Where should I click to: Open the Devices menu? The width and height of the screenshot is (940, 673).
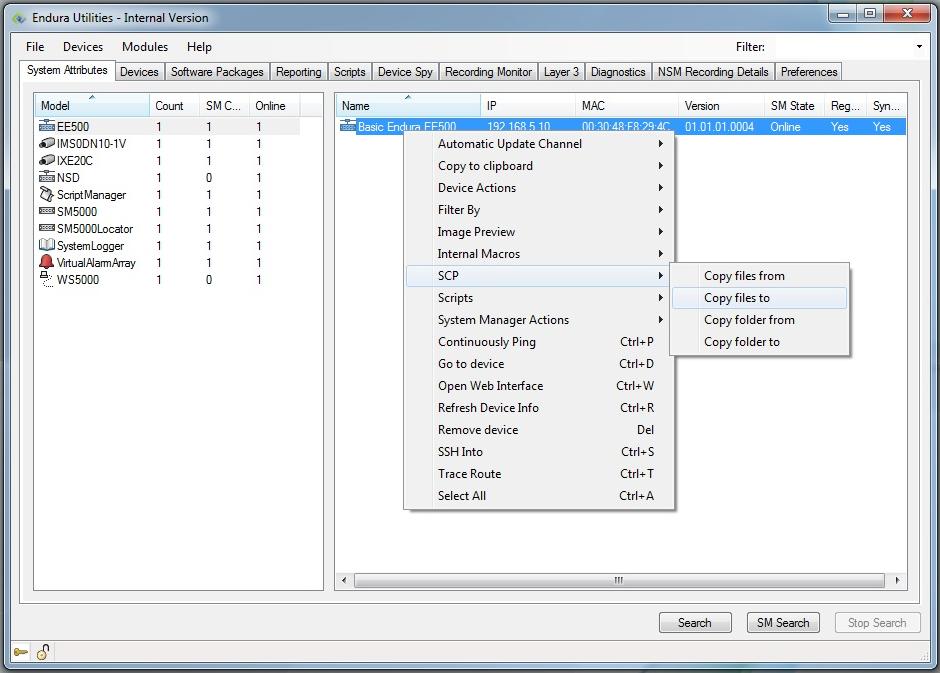(83, 47)
